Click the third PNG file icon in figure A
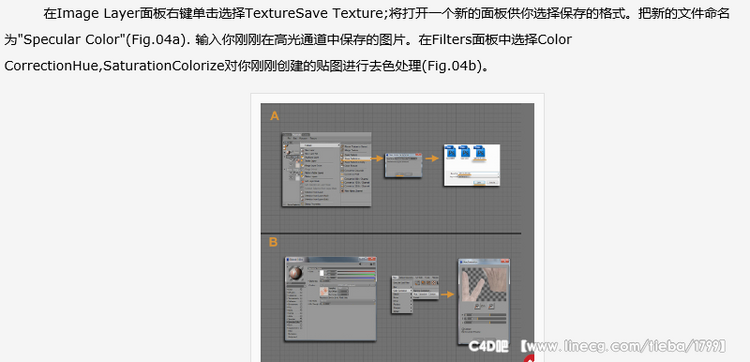The width and height of the screenshot is (750, 362). (x=480, y=153)
